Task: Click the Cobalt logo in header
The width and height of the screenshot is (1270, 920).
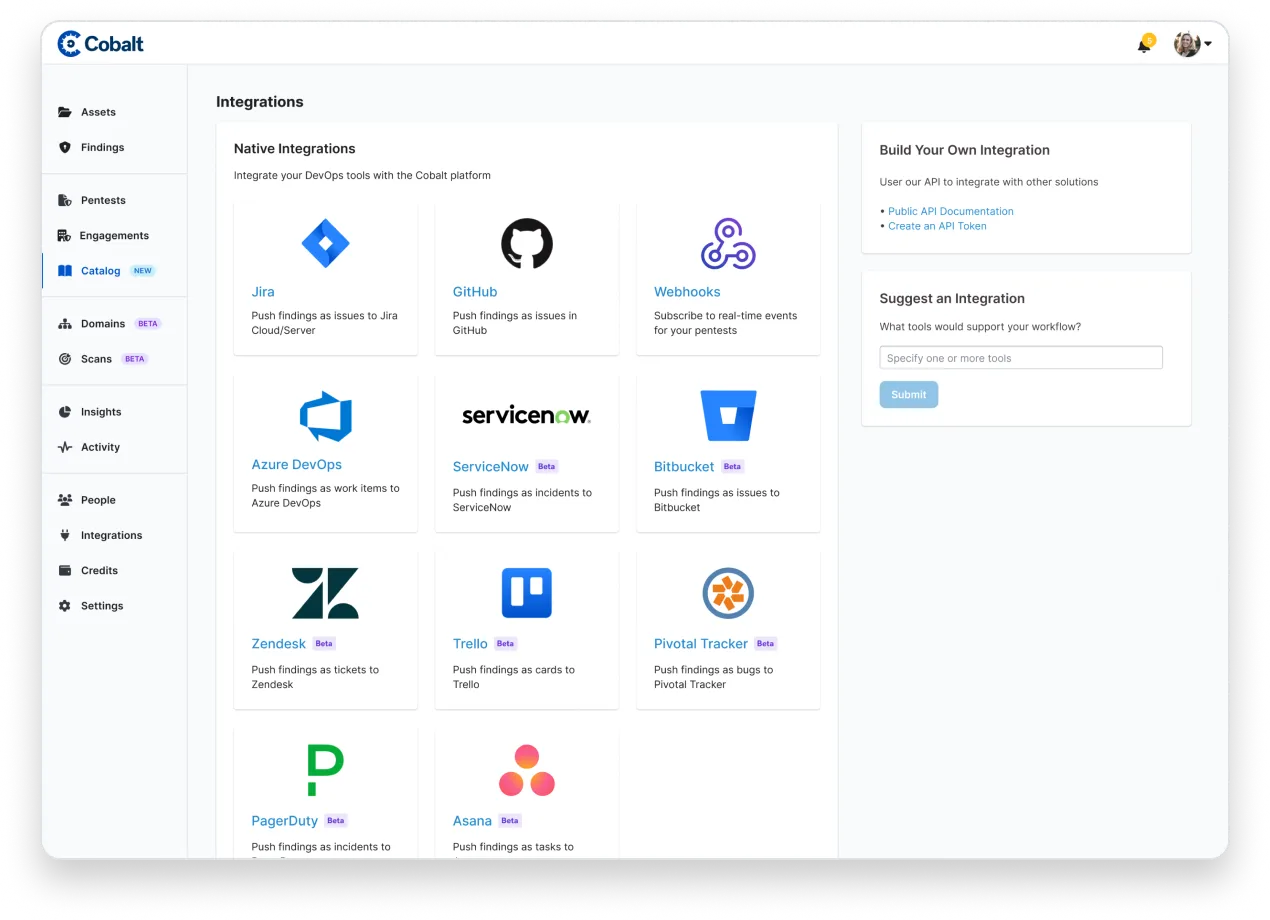Action: click(101, 44)
